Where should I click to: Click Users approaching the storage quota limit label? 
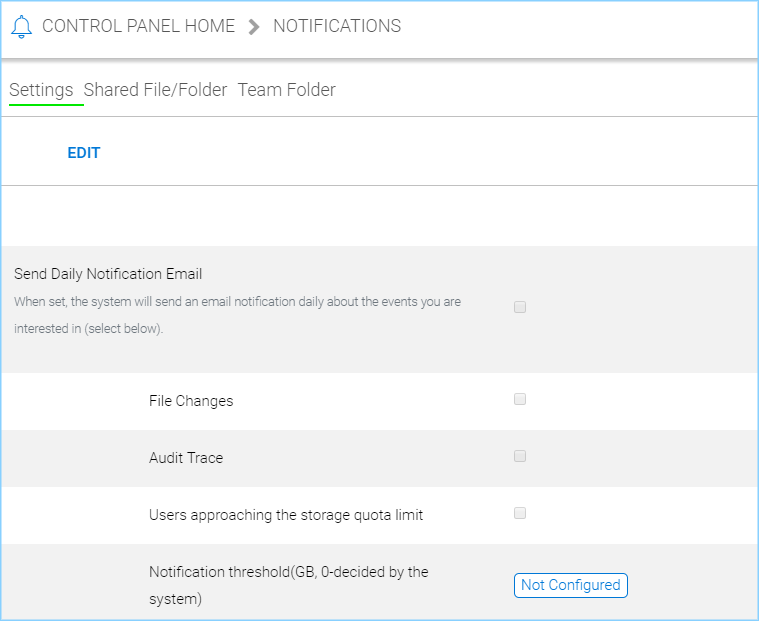(x=286, y=515)
